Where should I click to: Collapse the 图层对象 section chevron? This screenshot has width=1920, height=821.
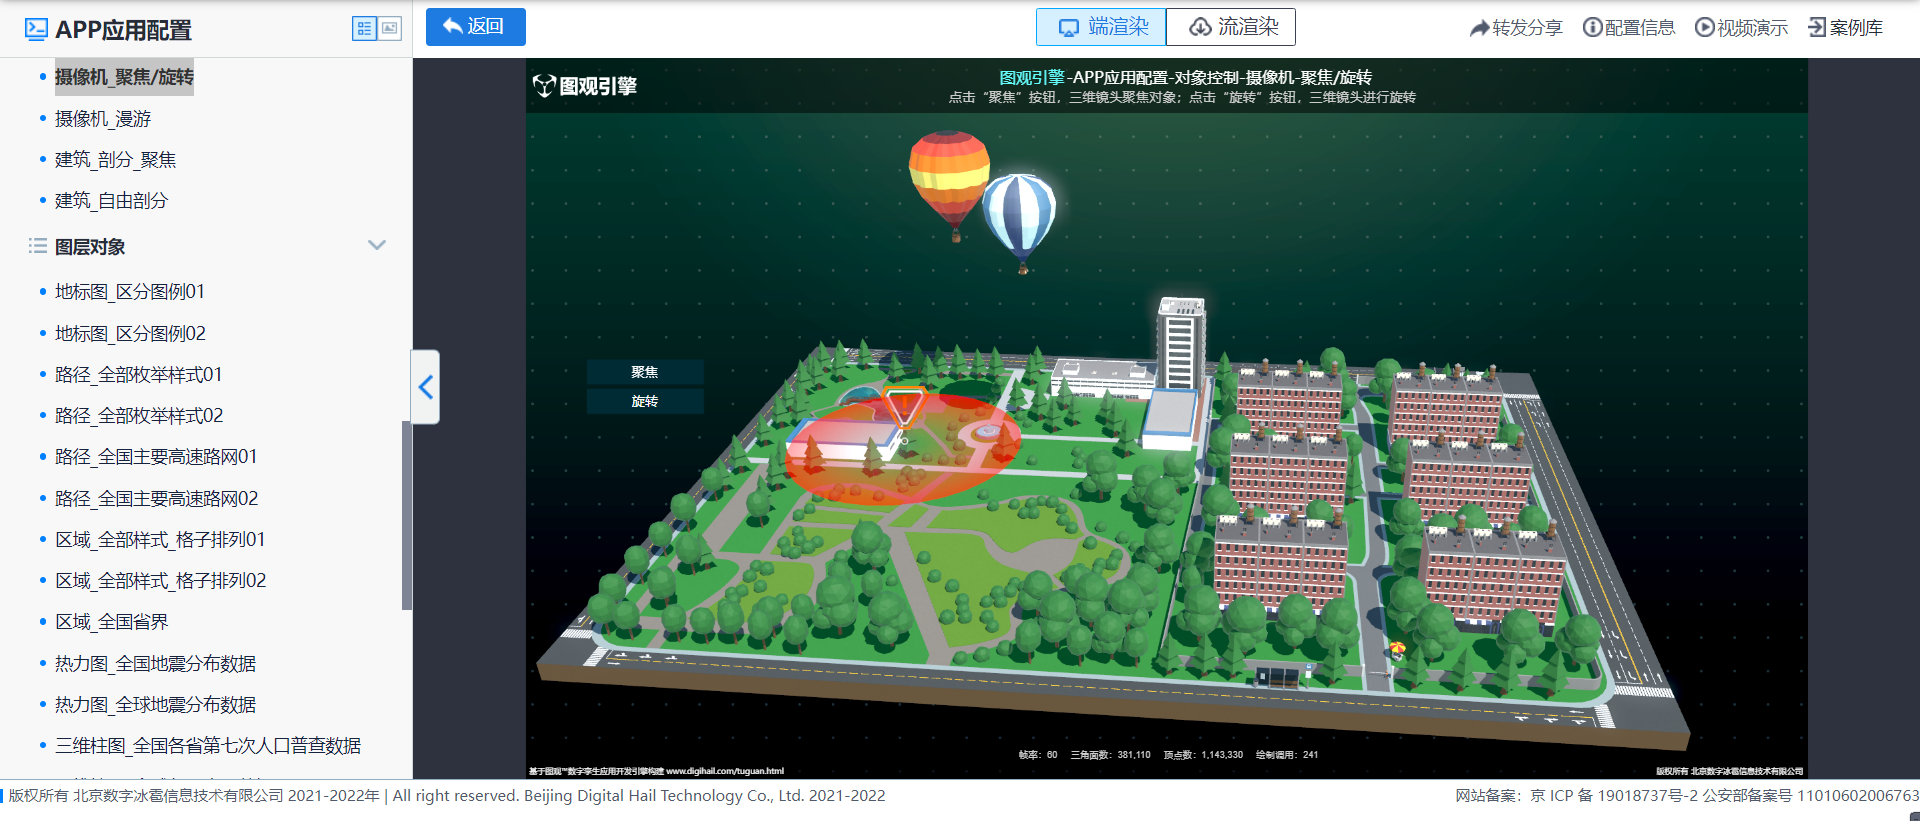coord(377,245)
